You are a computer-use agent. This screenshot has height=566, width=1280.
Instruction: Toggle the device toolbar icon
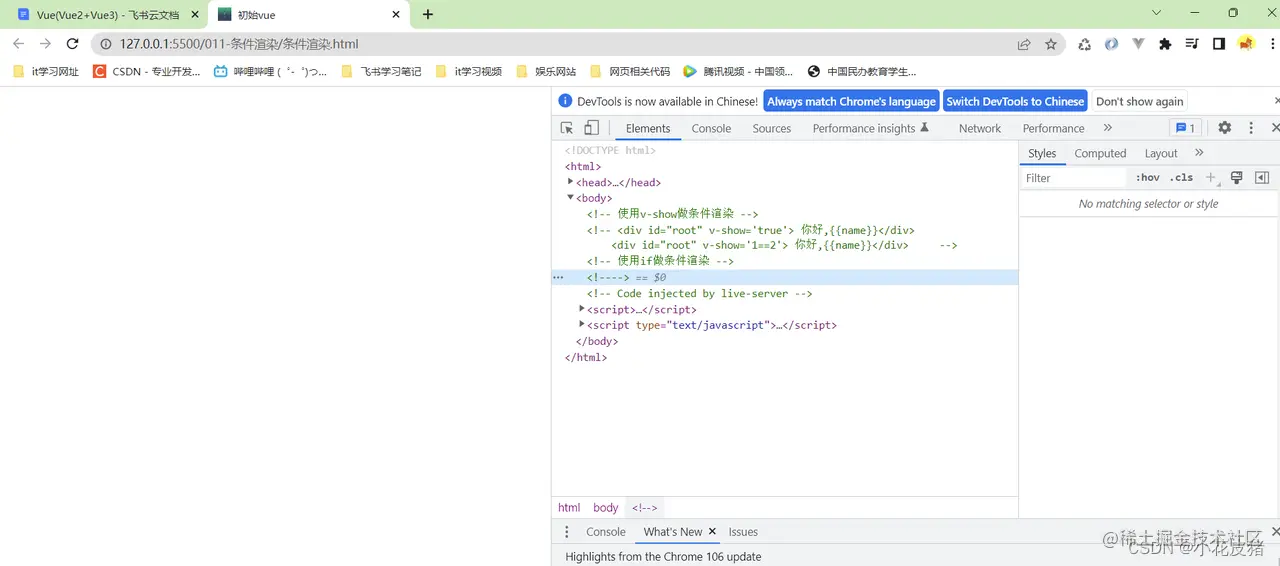pos(591,128)
